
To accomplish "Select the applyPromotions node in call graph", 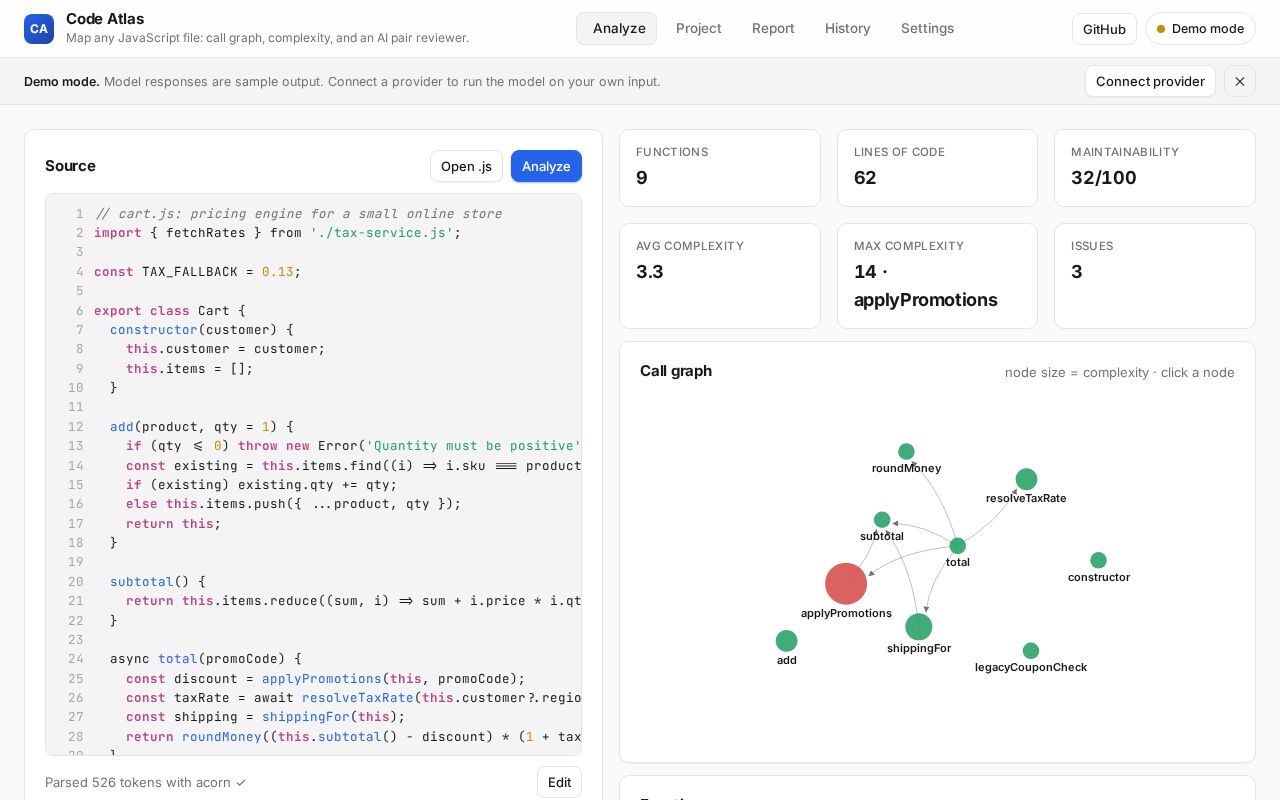I will pyautogui.click(x=846, y=584).
